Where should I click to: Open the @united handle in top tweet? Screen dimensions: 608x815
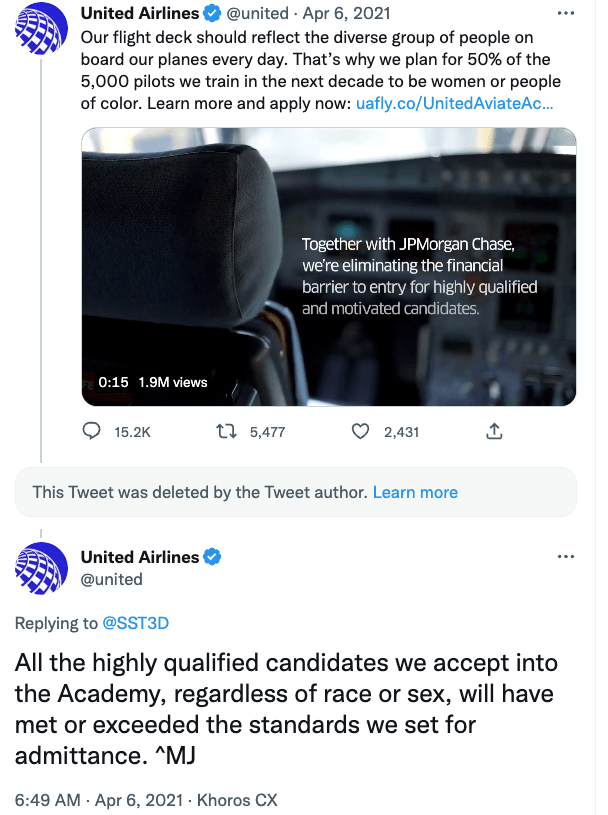[257, 14]
